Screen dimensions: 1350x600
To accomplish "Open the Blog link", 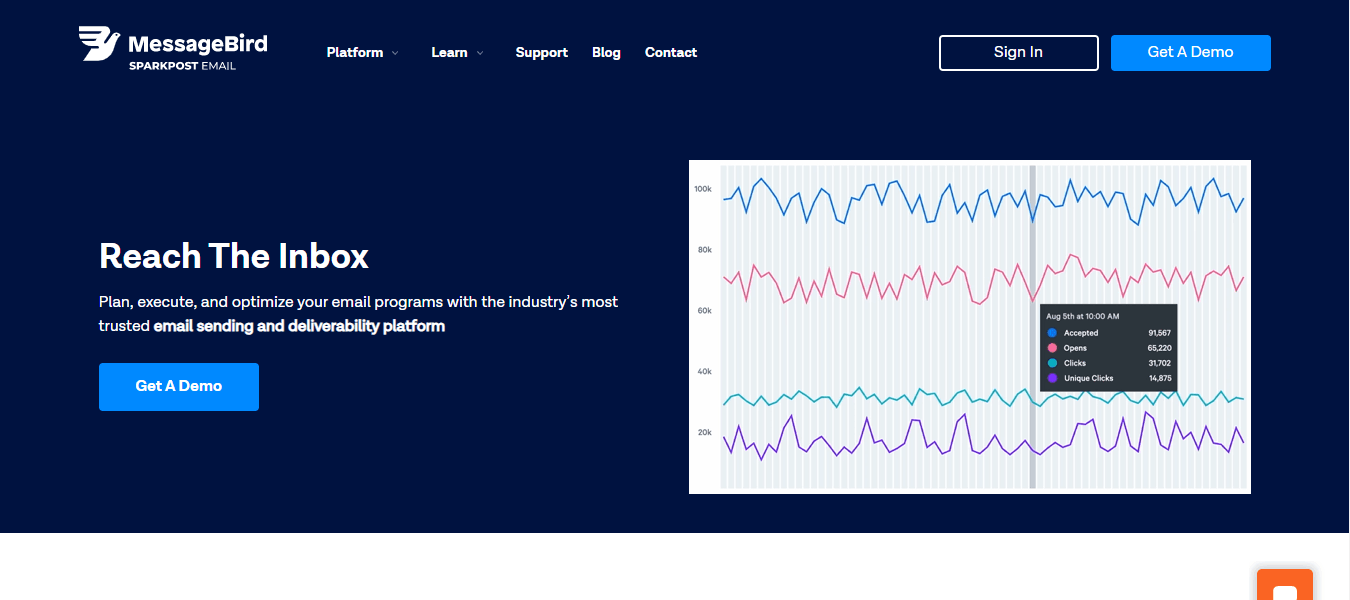I will (x=606, y=53).
